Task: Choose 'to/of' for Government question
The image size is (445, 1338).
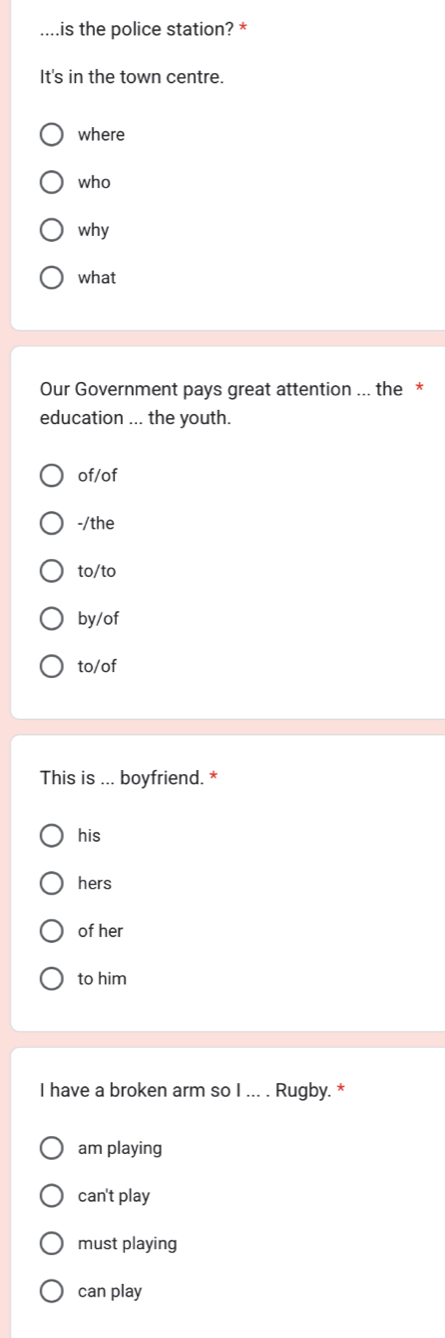Action: [x=51, y=665]
